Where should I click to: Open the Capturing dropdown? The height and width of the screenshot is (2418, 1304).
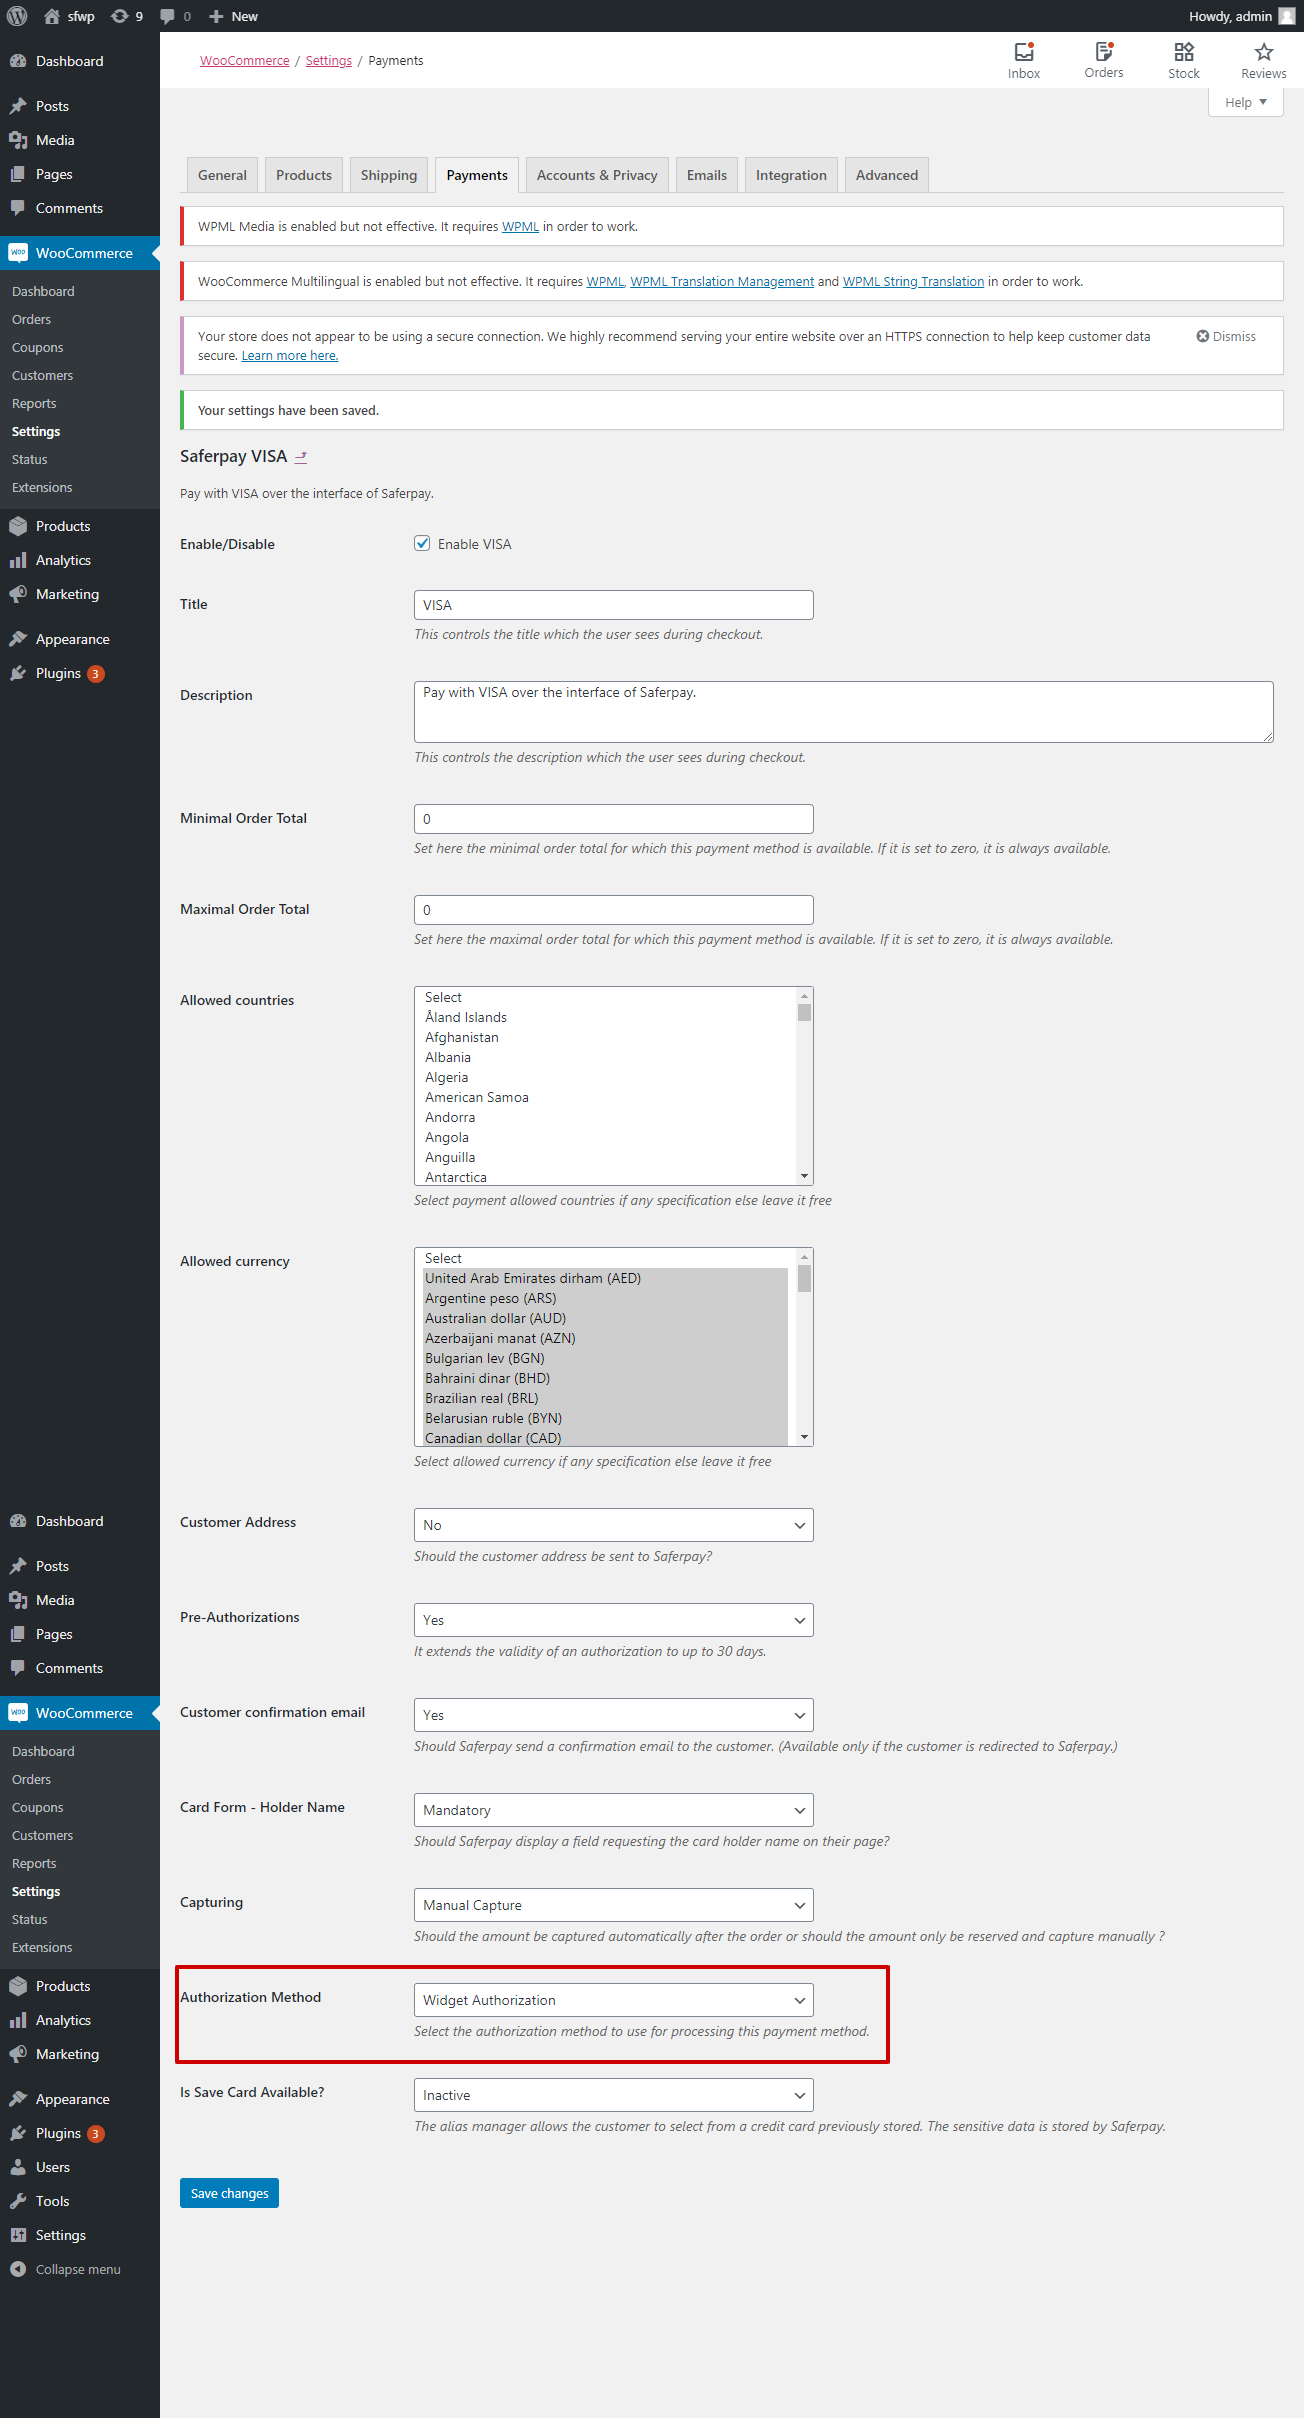click(x=613, y=1905)
